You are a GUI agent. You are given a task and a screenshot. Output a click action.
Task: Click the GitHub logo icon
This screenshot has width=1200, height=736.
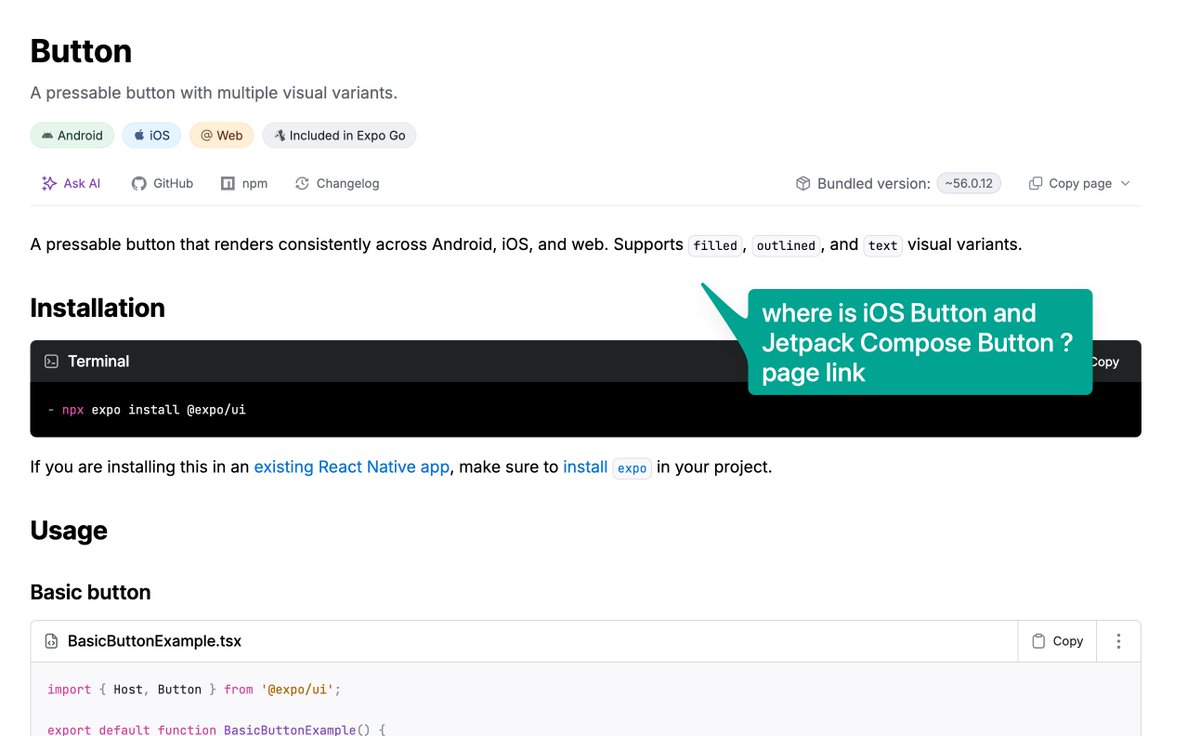pyautogui.click(x=139, y=184)
